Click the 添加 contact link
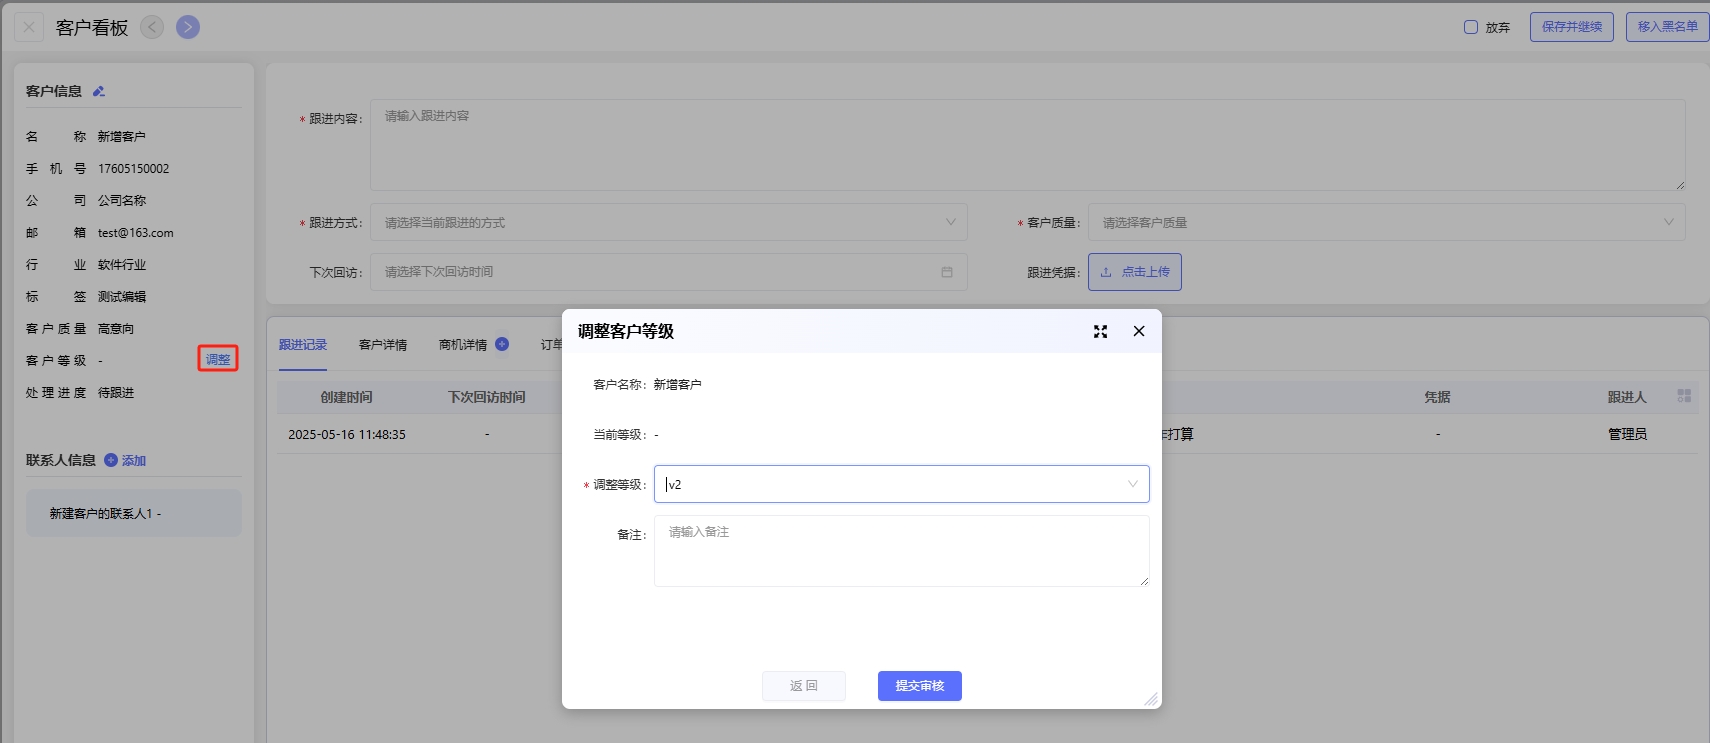The image size is (1710, 743). (x=133, y=461)
